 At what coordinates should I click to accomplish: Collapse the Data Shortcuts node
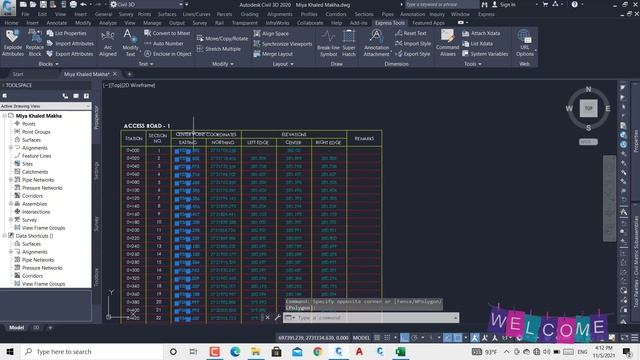4,236
